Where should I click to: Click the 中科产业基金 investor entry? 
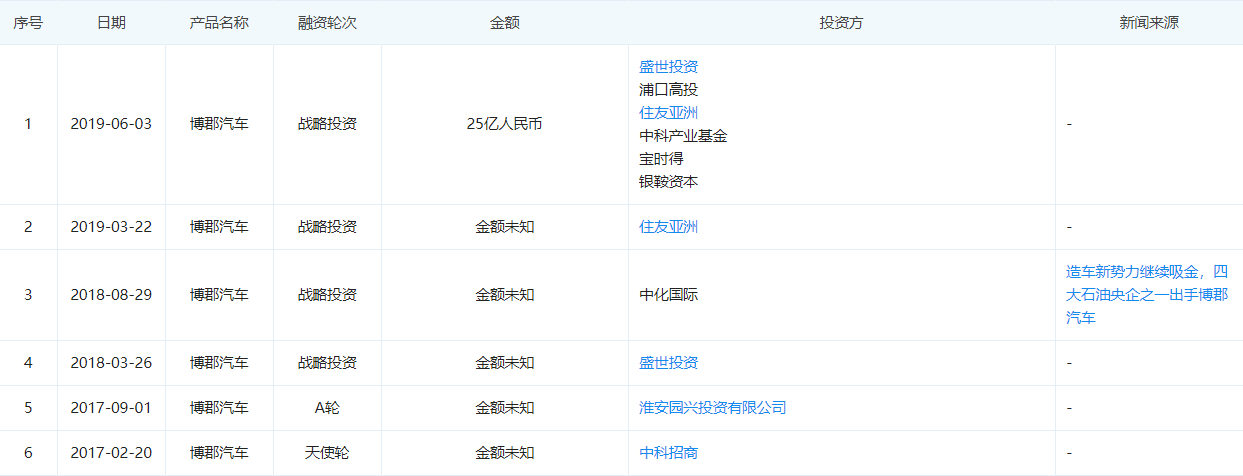pyautogui.click(x=683, y=136)
